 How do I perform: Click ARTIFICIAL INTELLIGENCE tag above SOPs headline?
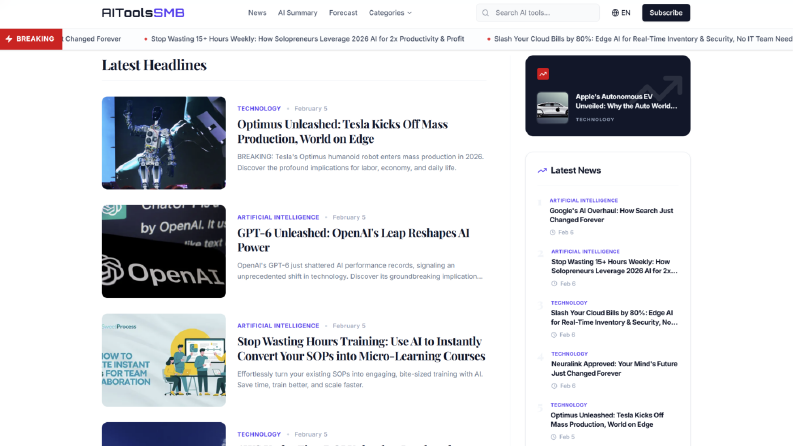click(278, 326)
